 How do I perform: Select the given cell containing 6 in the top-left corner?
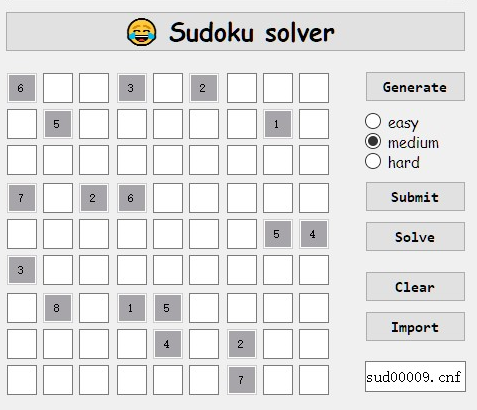point(22,88)
